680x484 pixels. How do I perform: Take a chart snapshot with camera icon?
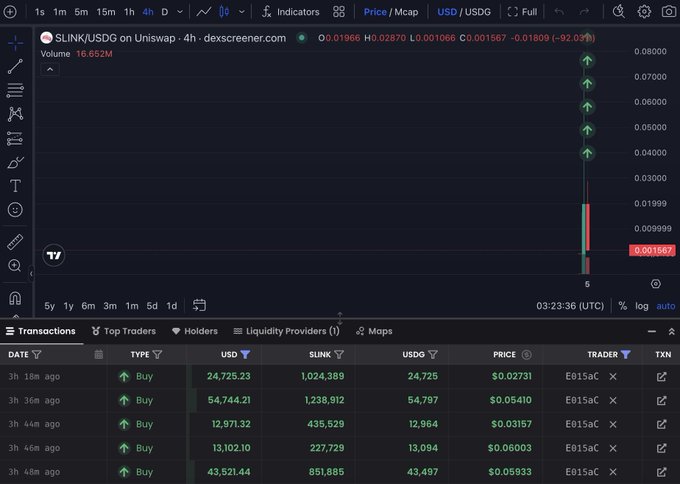tap(669, 12)
